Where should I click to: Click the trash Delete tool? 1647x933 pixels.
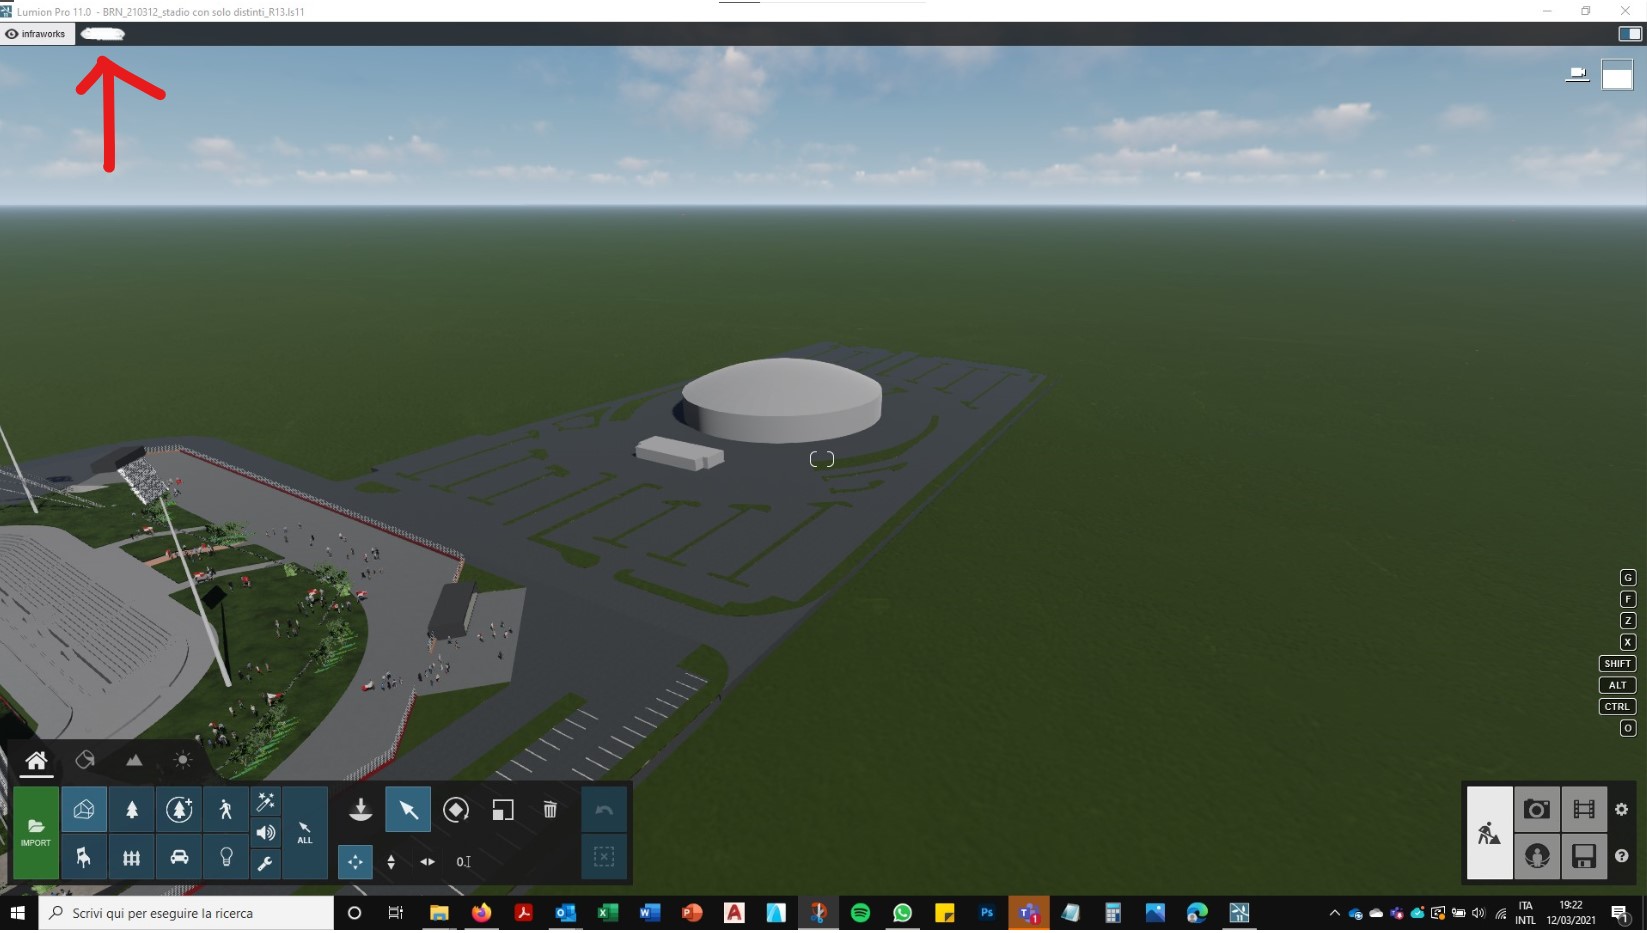[x=550, y=809]
